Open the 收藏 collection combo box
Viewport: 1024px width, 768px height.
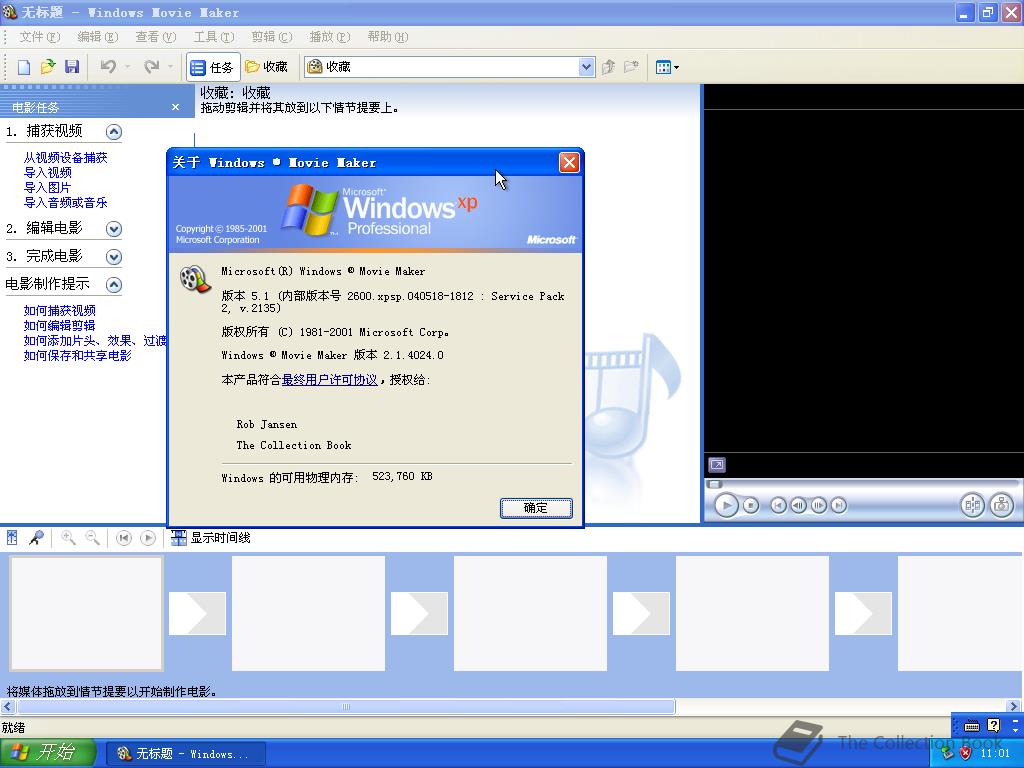449,67
